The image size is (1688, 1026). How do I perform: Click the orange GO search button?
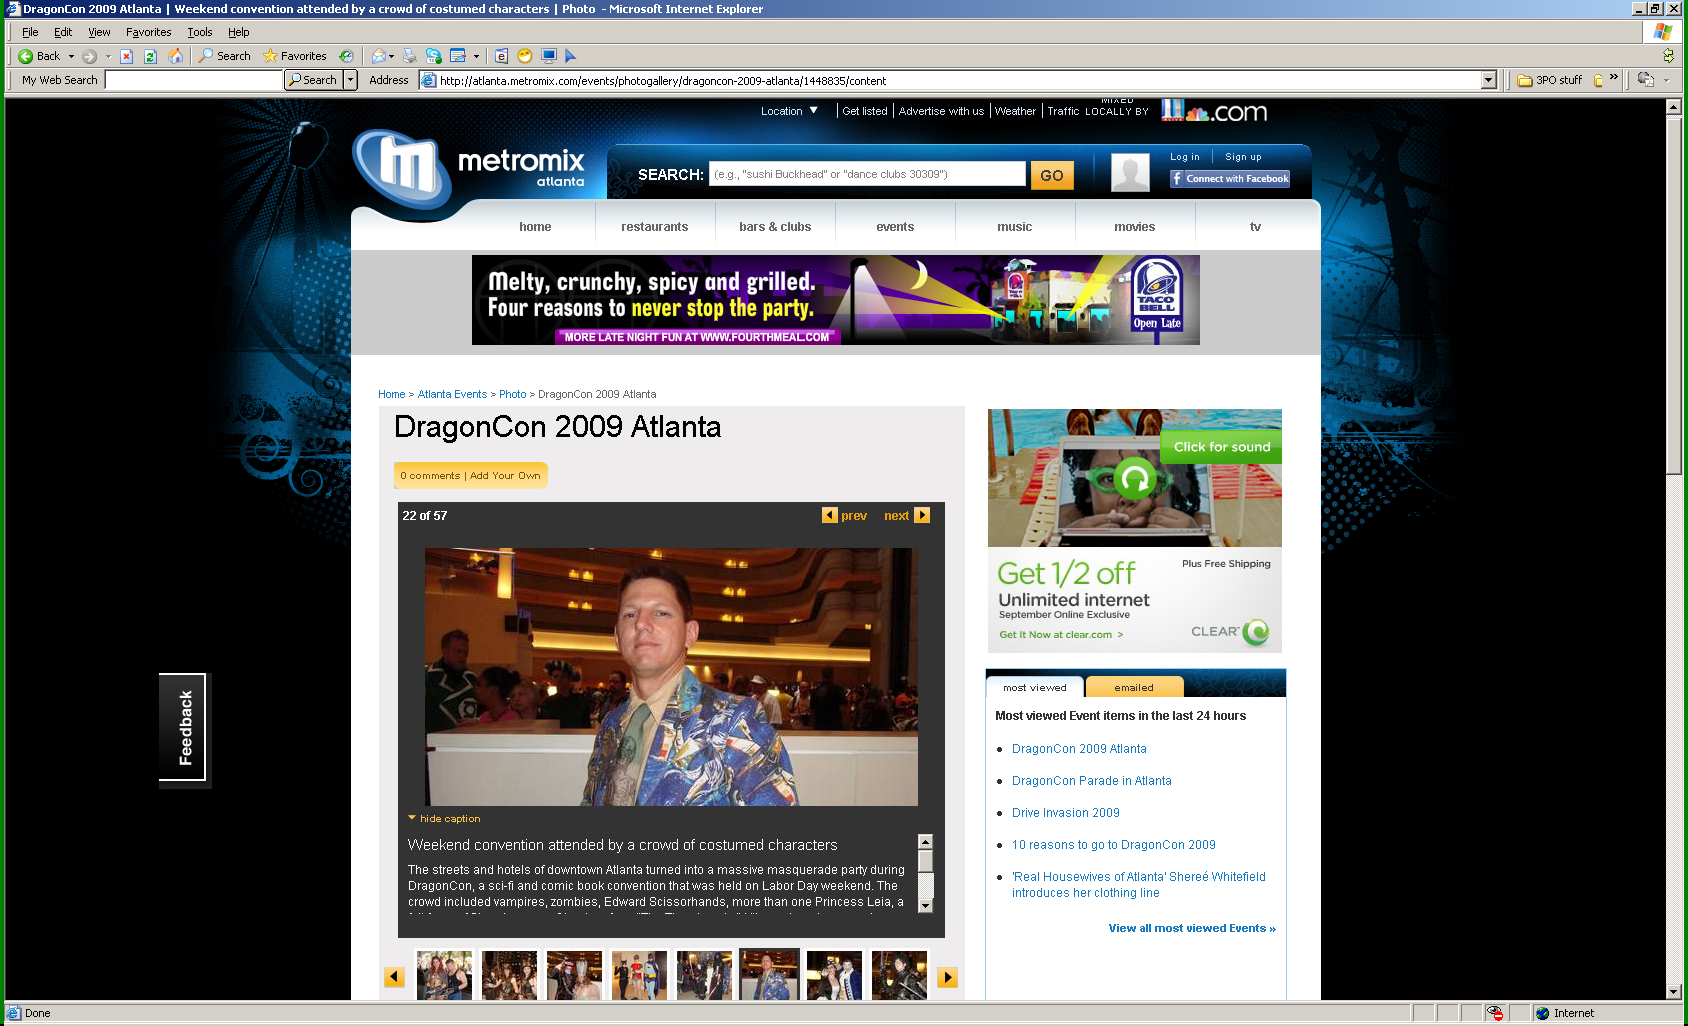[x=1052, y=175]
